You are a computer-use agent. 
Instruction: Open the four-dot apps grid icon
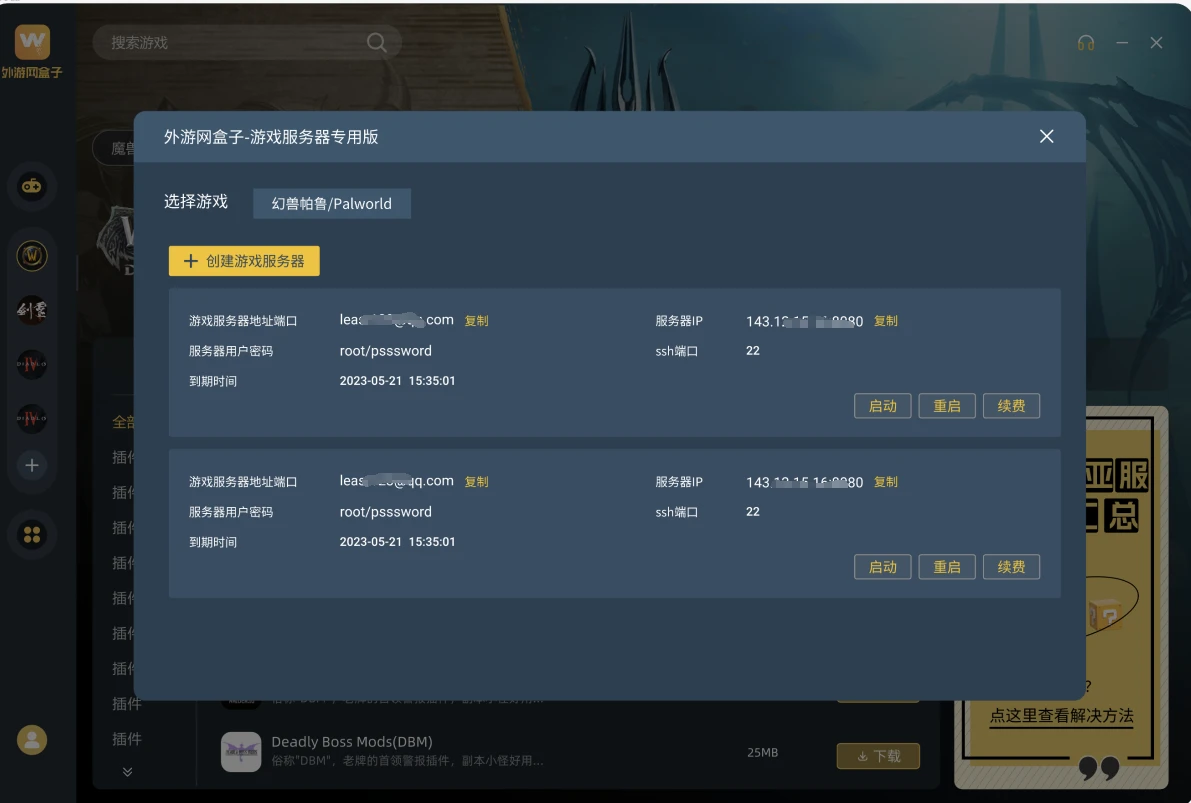32,535
